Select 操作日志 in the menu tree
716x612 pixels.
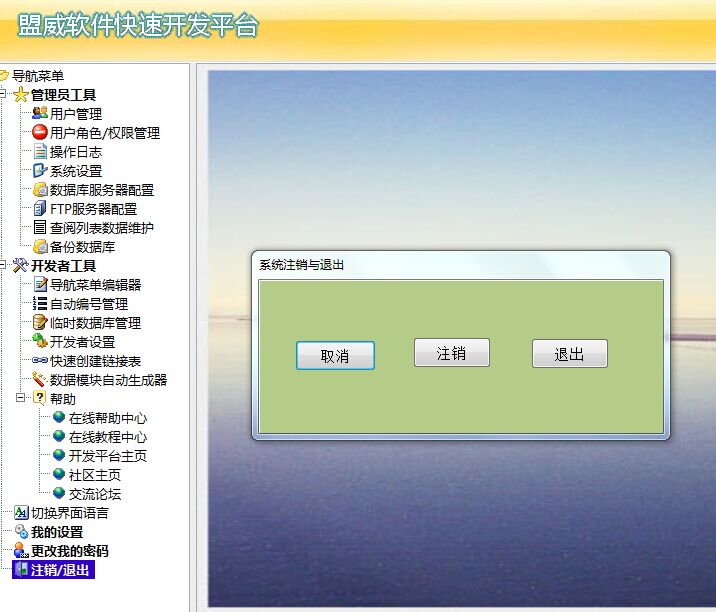(76, 152)
